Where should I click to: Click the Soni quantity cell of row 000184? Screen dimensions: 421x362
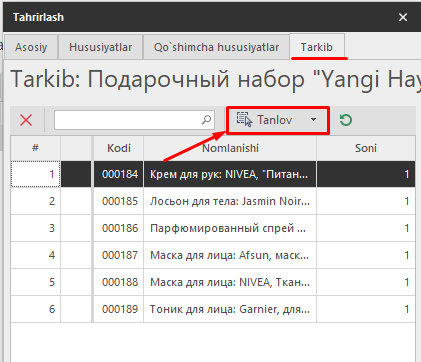[366, 174]
